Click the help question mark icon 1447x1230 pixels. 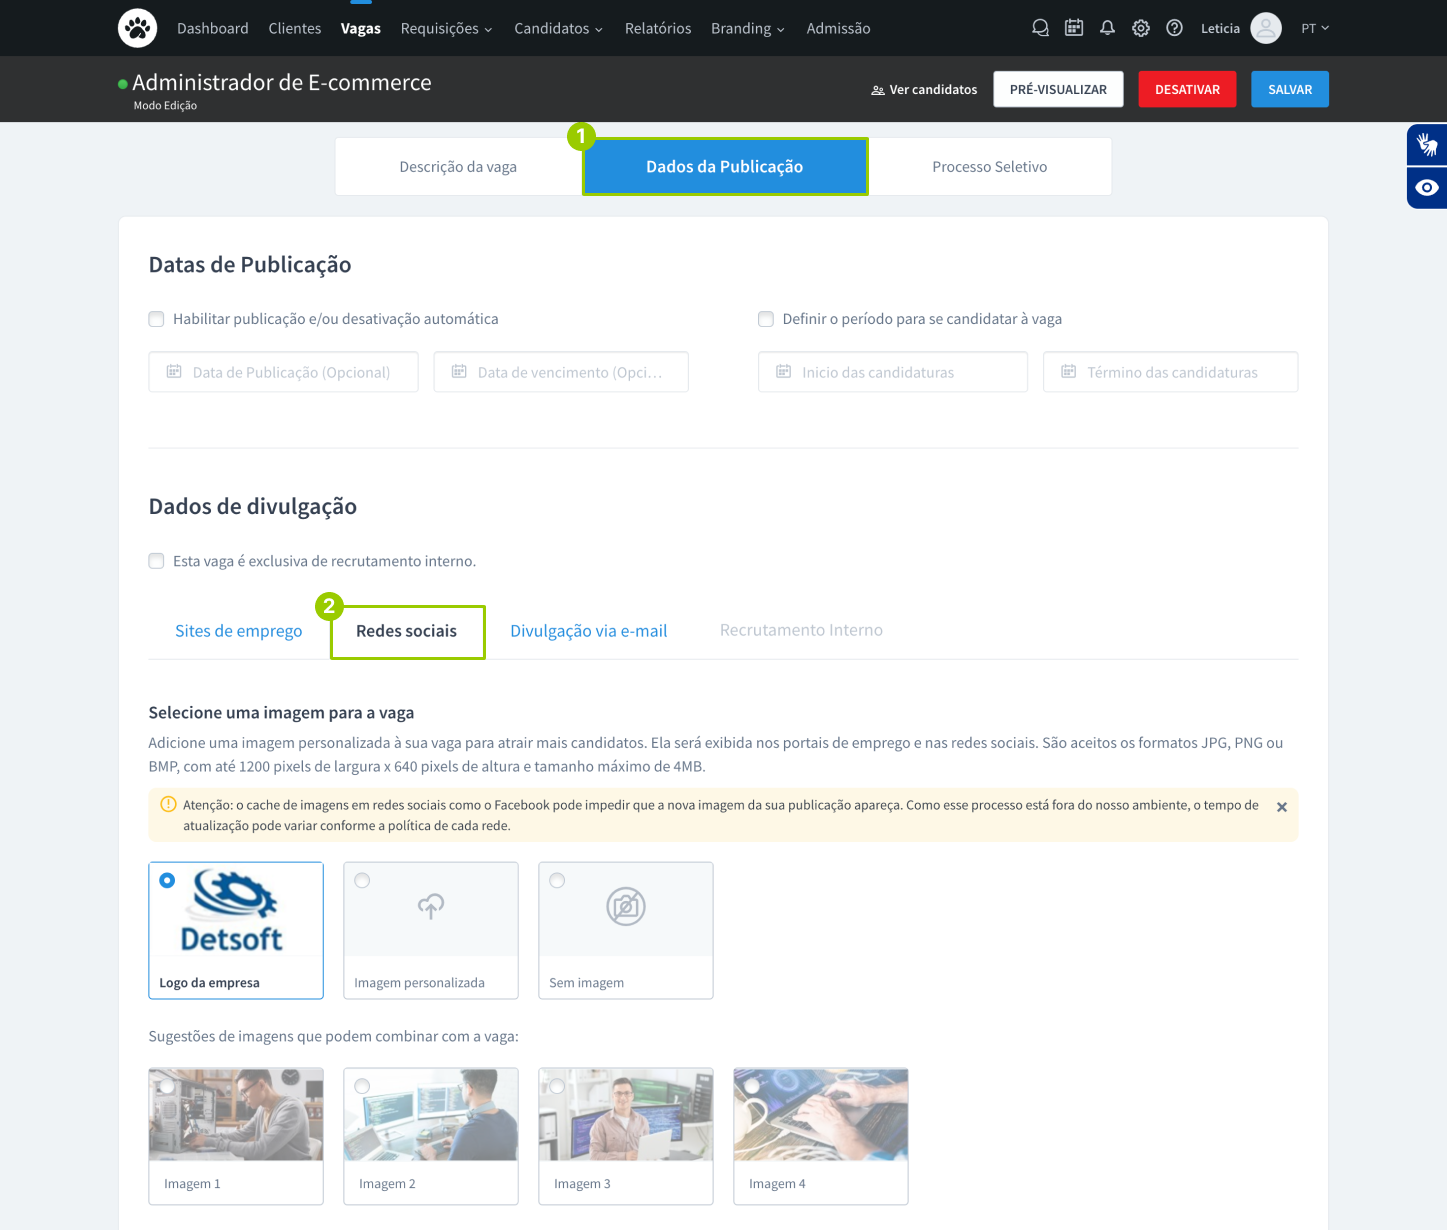[x=1175, y=28]
